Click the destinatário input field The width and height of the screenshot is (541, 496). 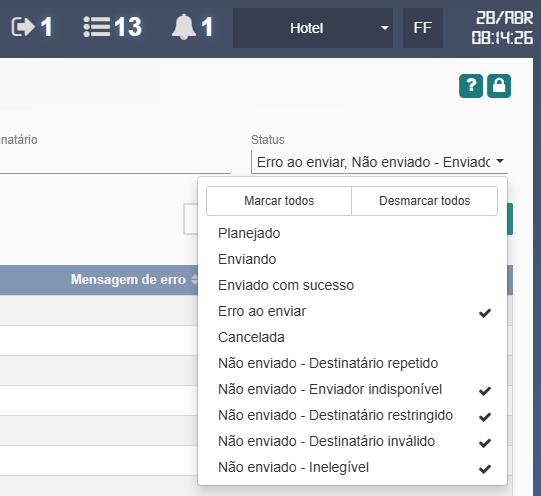pos(115,162)
